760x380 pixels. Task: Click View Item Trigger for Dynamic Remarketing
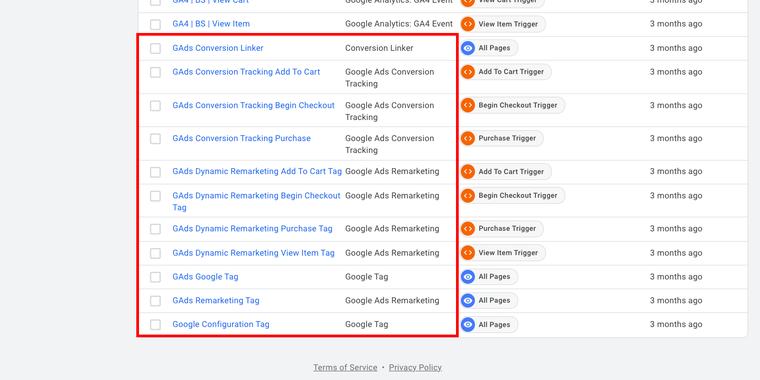(x=503, y=253)
